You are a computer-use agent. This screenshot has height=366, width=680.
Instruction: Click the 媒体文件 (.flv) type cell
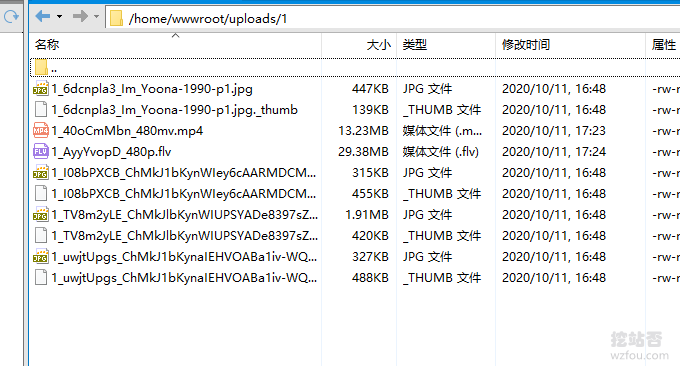441,152
